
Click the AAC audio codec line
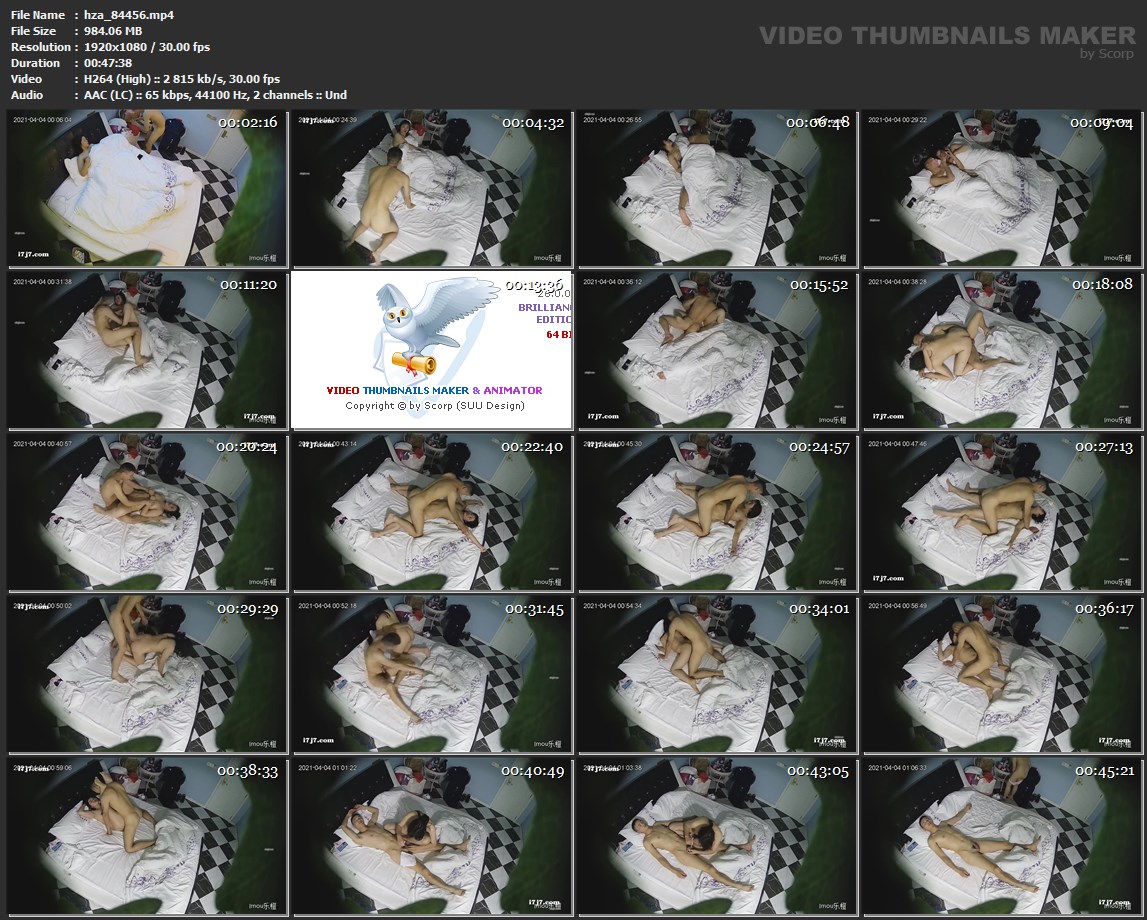(215, 95)
